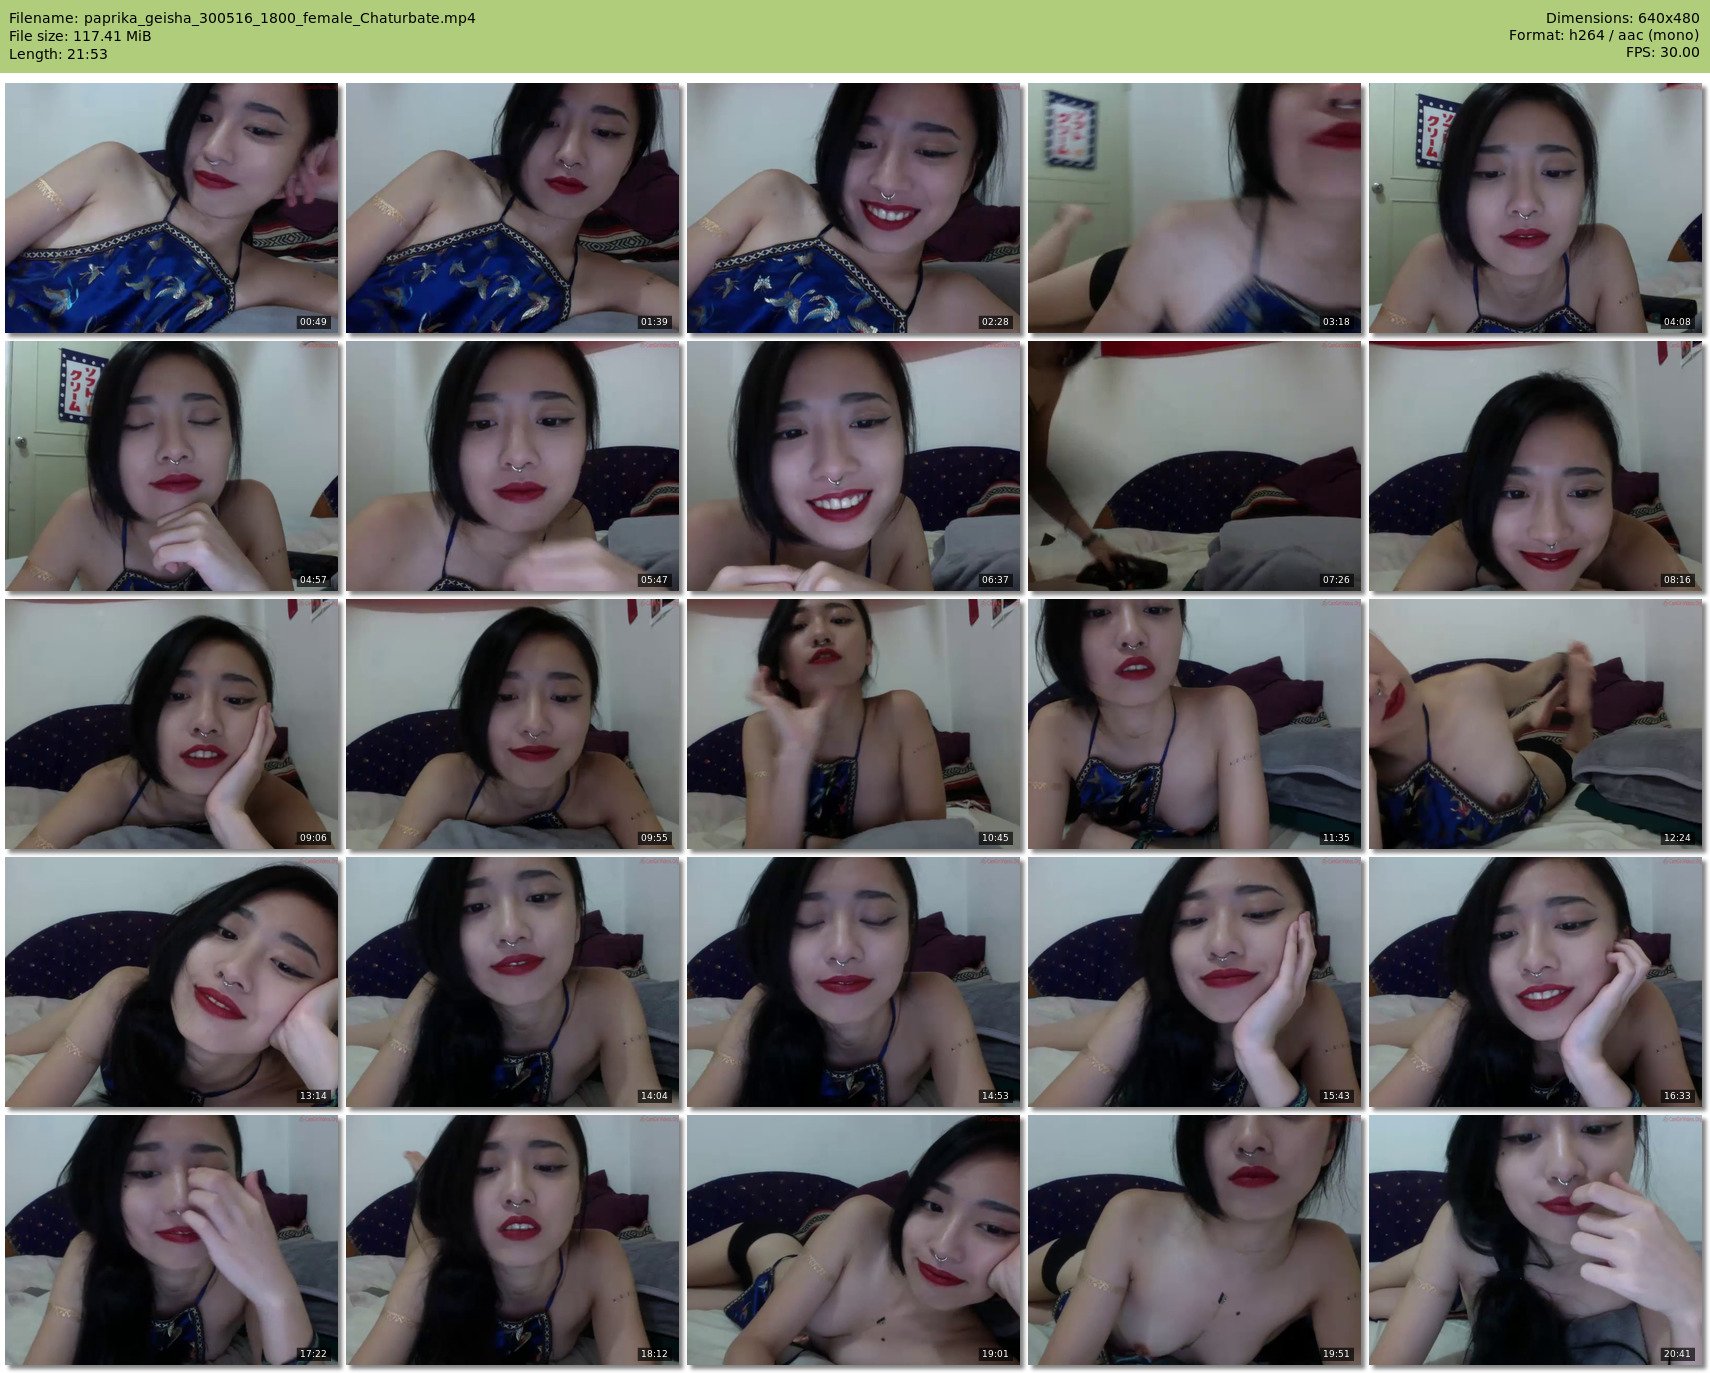Click the frame timestamped 04:08

coord(1535,208)
